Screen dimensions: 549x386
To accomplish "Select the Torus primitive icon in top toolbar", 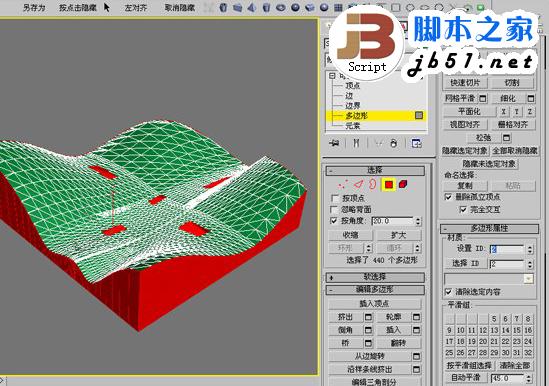I will (280, 7).
